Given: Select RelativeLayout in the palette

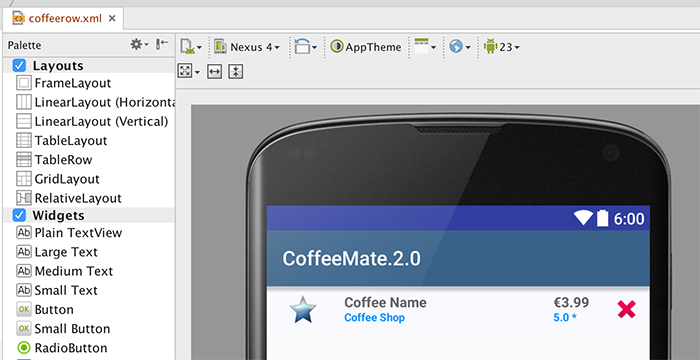Looking at the screenshot, I should tap(69, 198).
